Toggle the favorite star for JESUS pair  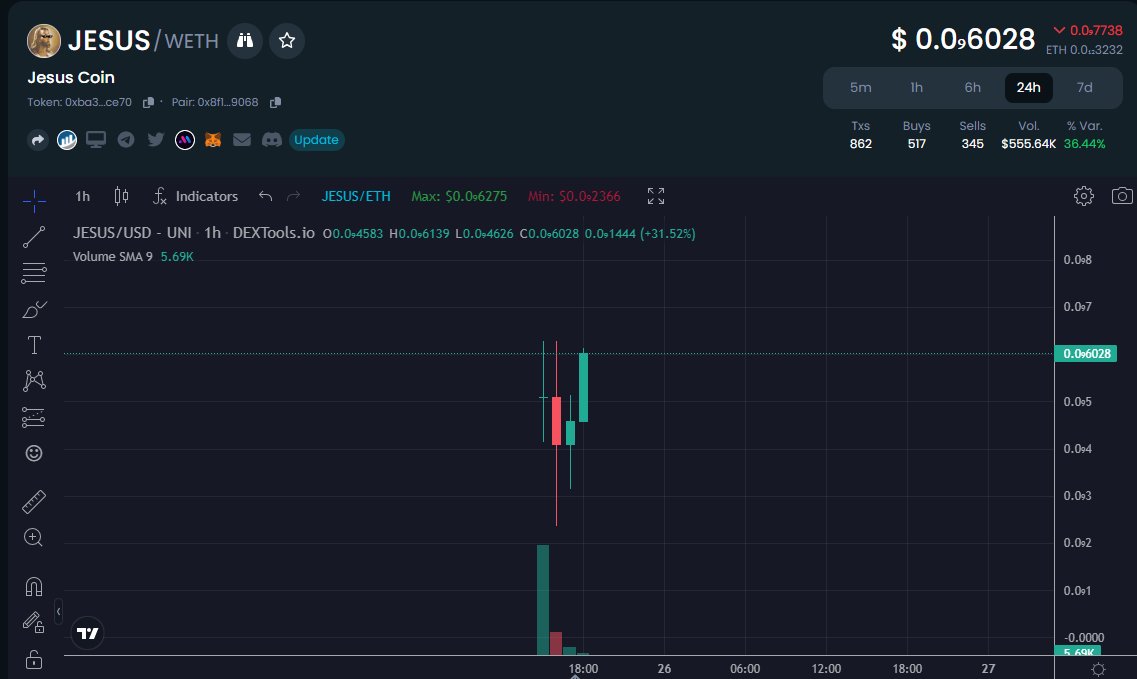[287, 41]
